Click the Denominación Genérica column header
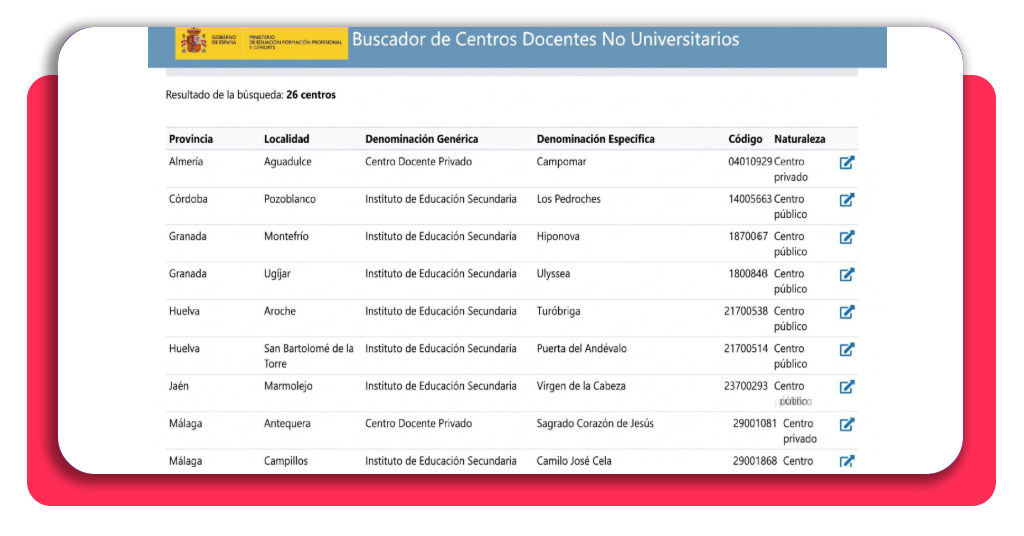 (421, 139)
